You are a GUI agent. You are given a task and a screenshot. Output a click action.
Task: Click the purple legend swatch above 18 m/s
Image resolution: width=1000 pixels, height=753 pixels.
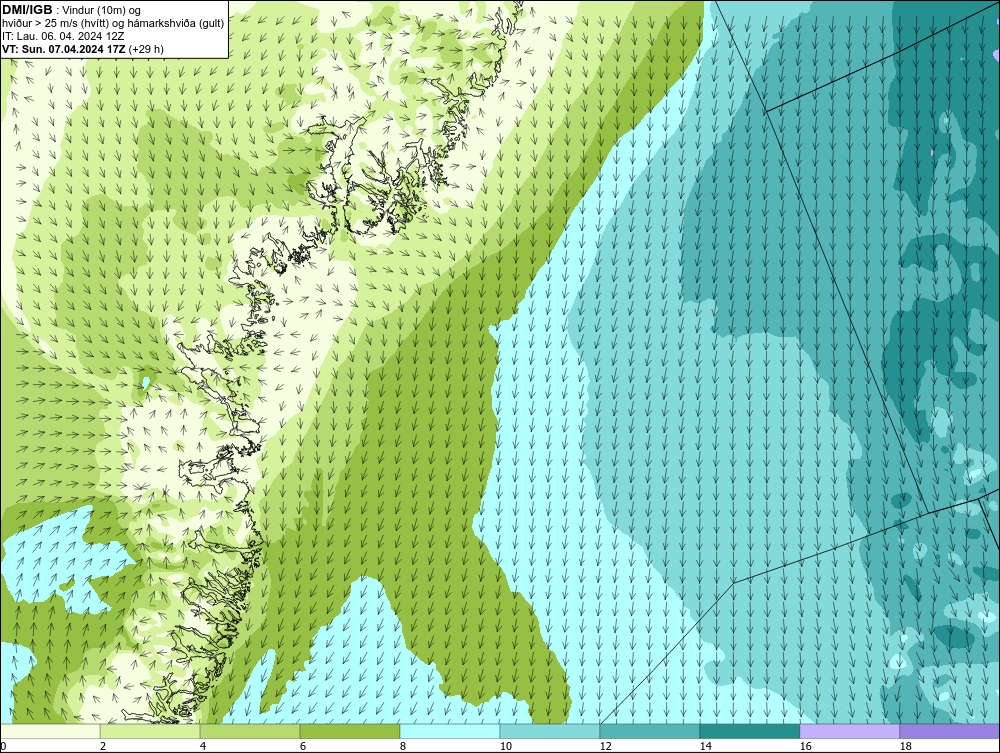click(949, 731)
